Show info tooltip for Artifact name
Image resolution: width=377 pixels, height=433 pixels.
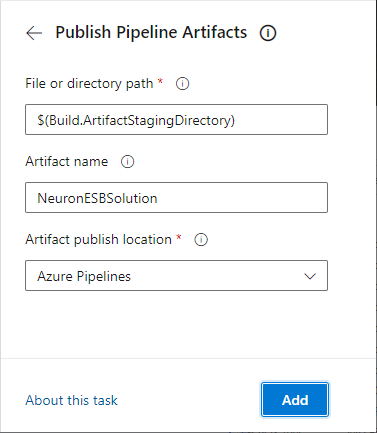[x=127, y=162]
